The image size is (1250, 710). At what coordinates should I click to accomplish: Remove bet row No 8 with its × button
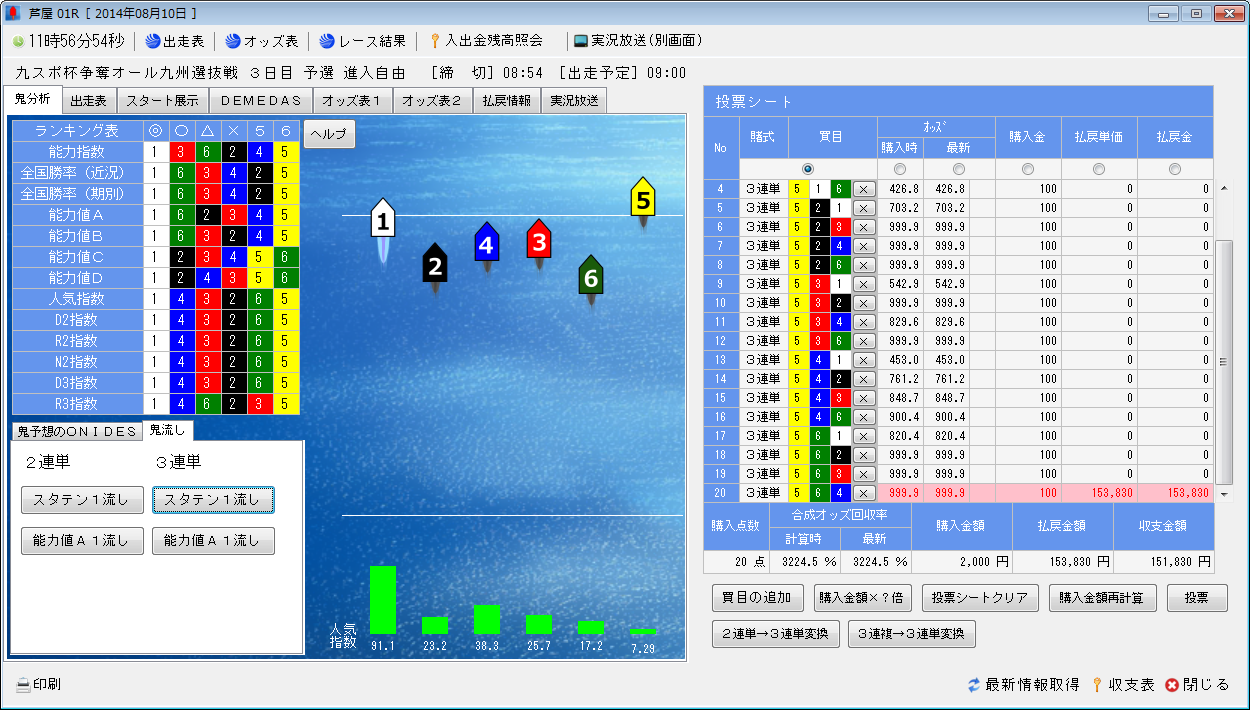864,264
